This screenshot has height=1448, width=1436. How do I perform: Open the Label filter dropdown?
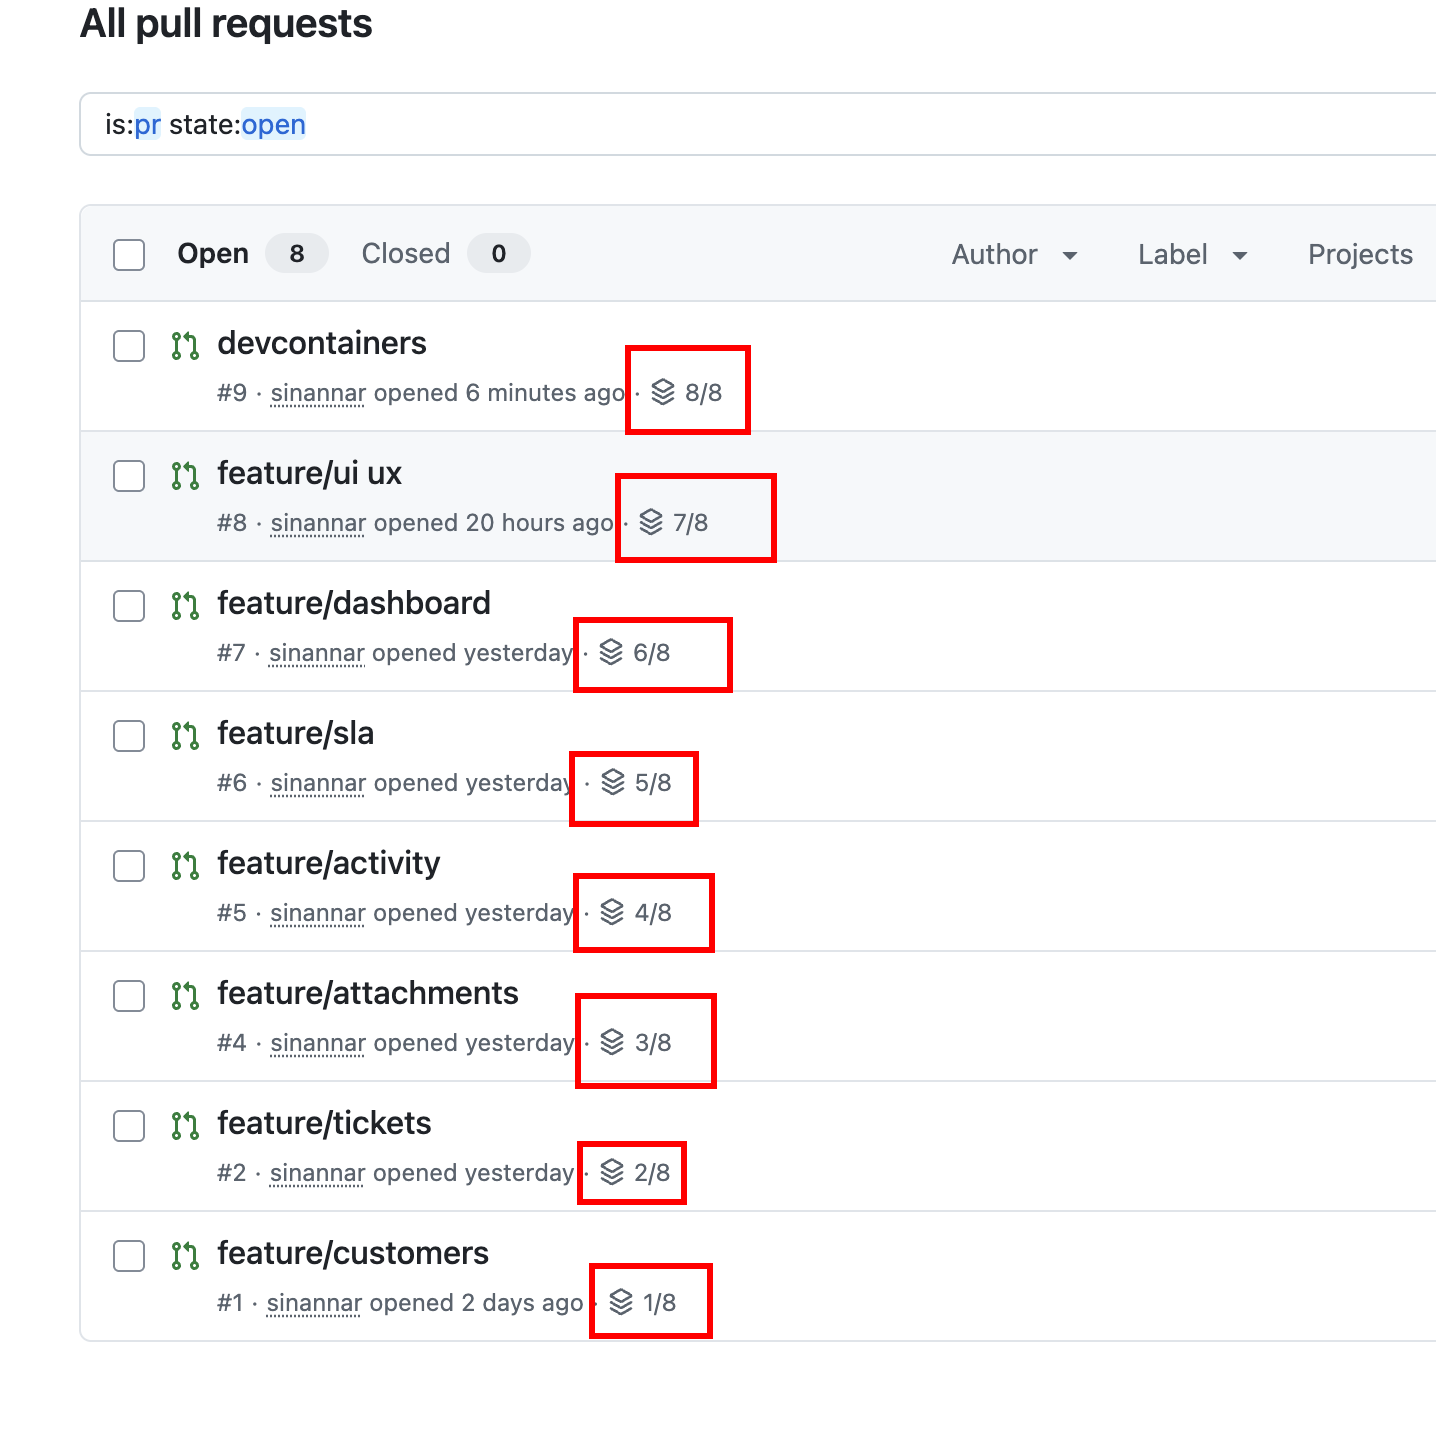1192,255
